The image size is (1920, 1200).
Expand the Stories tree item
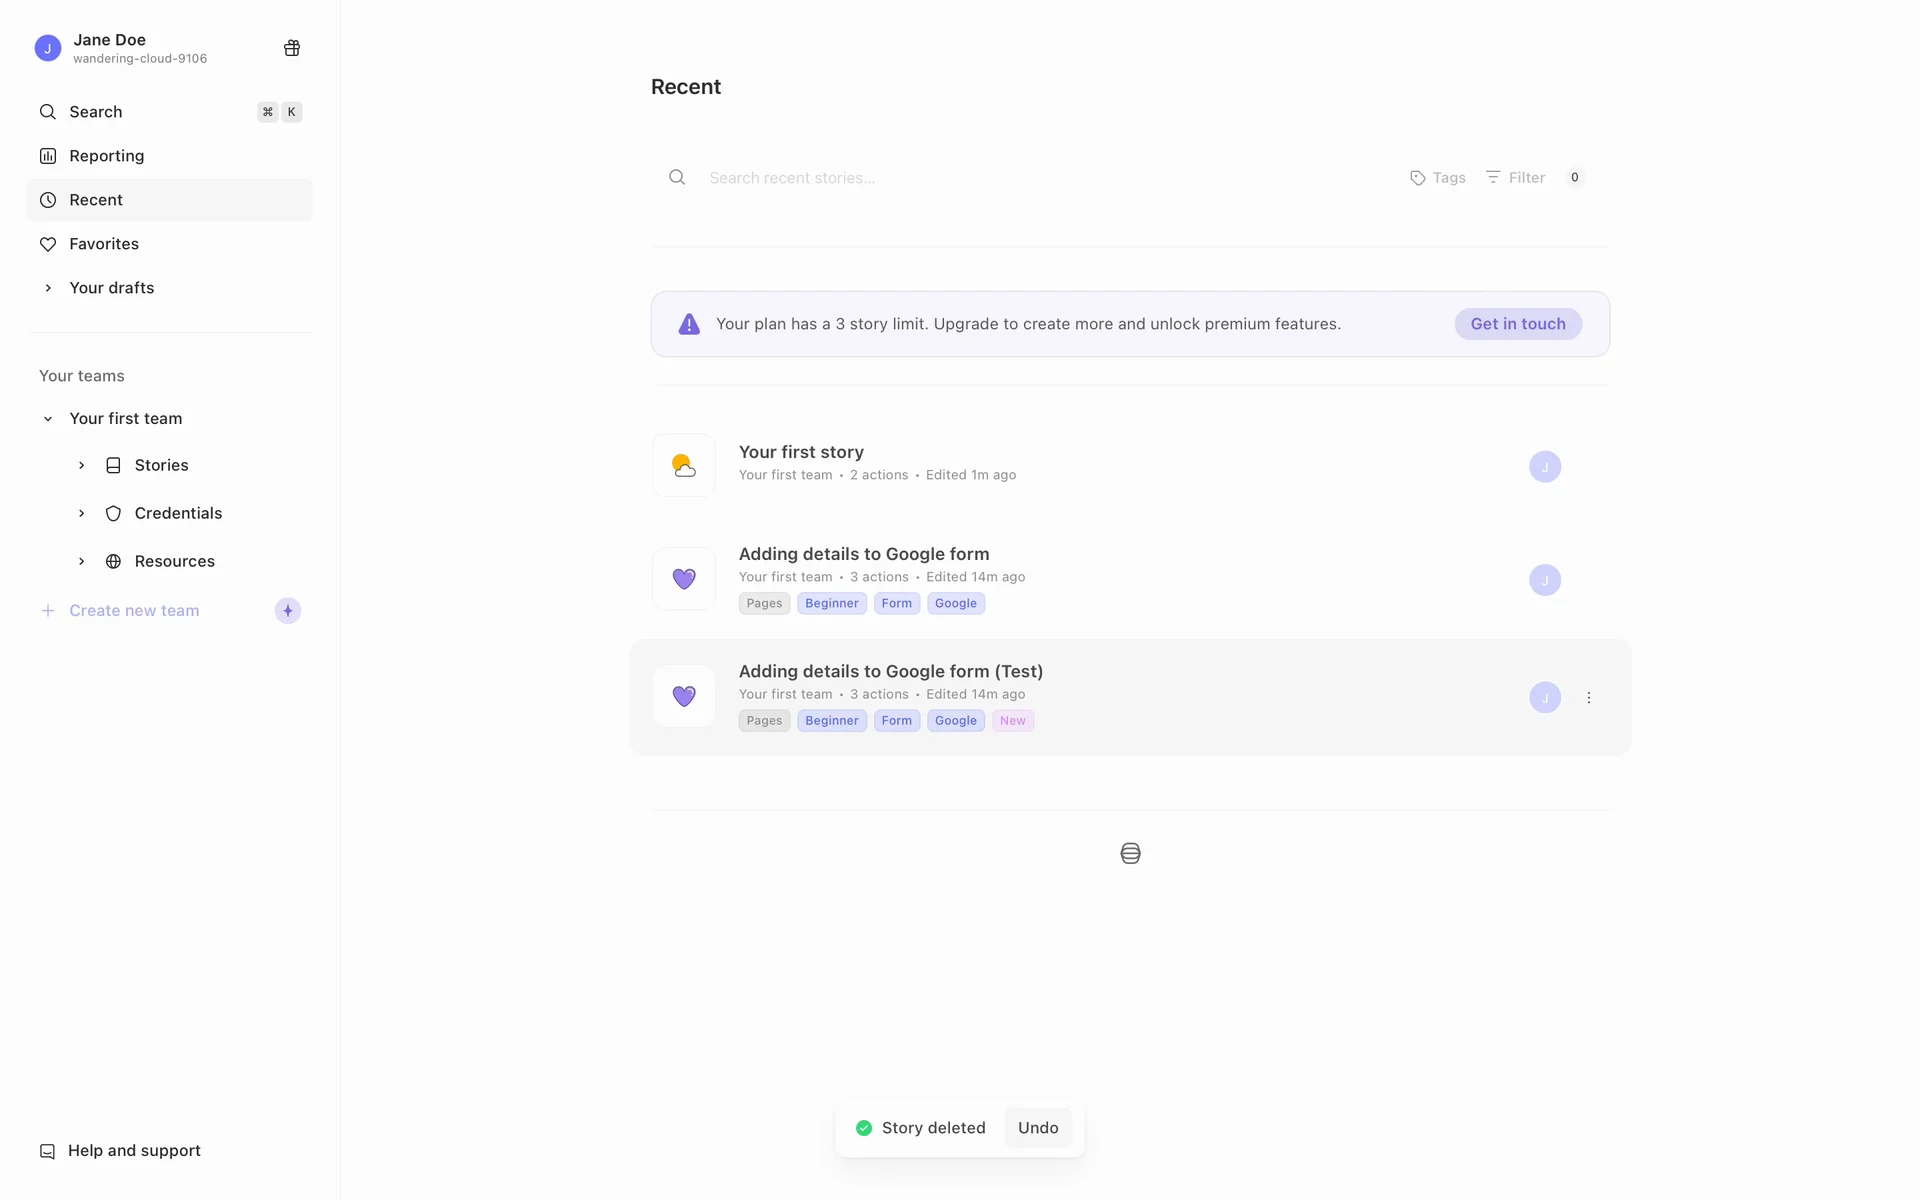[x=82, y=466]
